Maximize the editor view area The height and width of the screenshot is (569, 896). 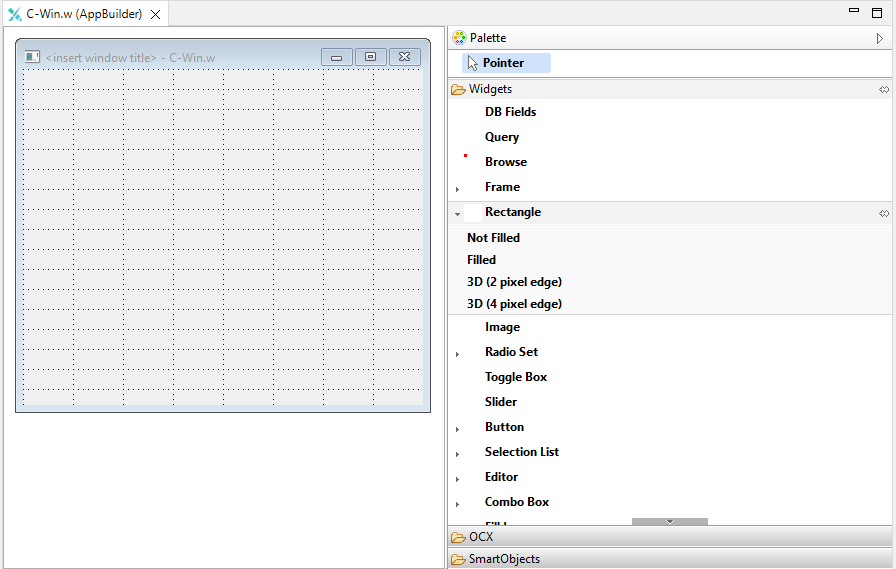pos(877,13)
